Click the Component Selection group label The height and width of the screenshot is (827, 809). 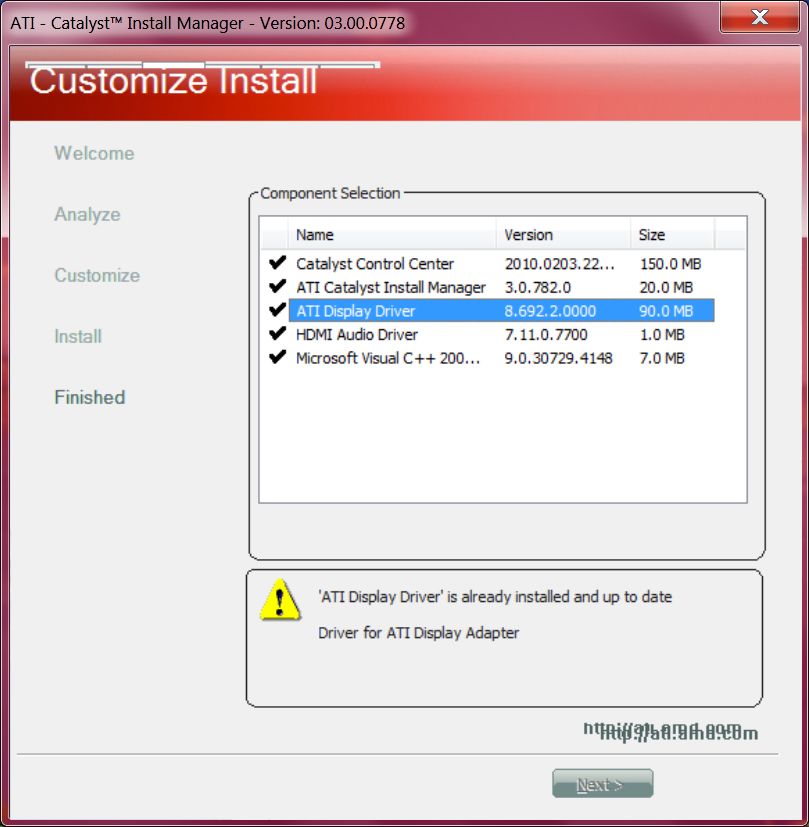click(x=330, y=194)
